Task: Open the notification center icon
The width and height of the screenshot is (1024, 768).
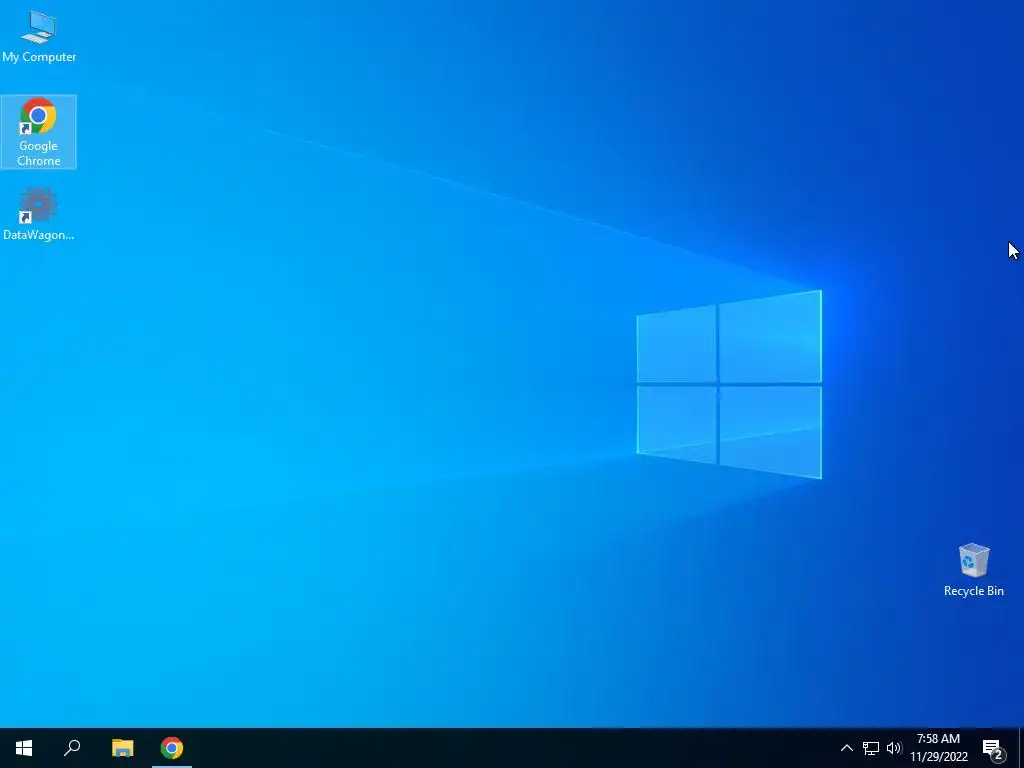Action: click(x=993, y=748)
